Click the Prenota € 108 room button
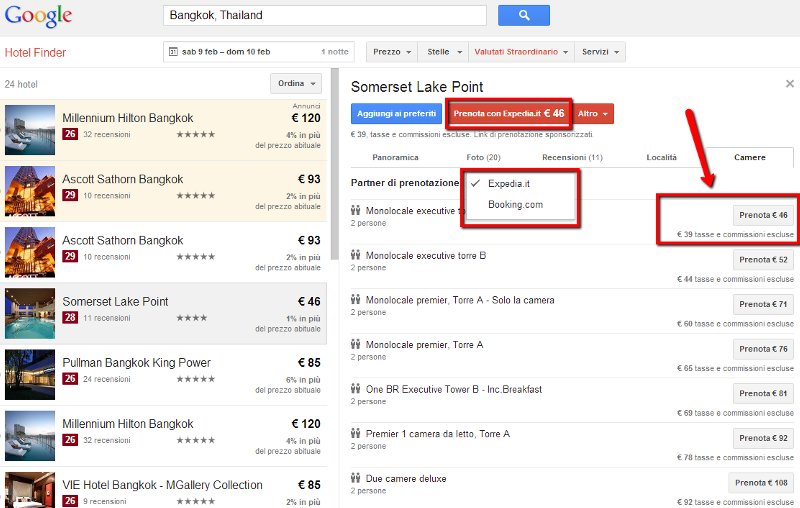 [761, 482]
